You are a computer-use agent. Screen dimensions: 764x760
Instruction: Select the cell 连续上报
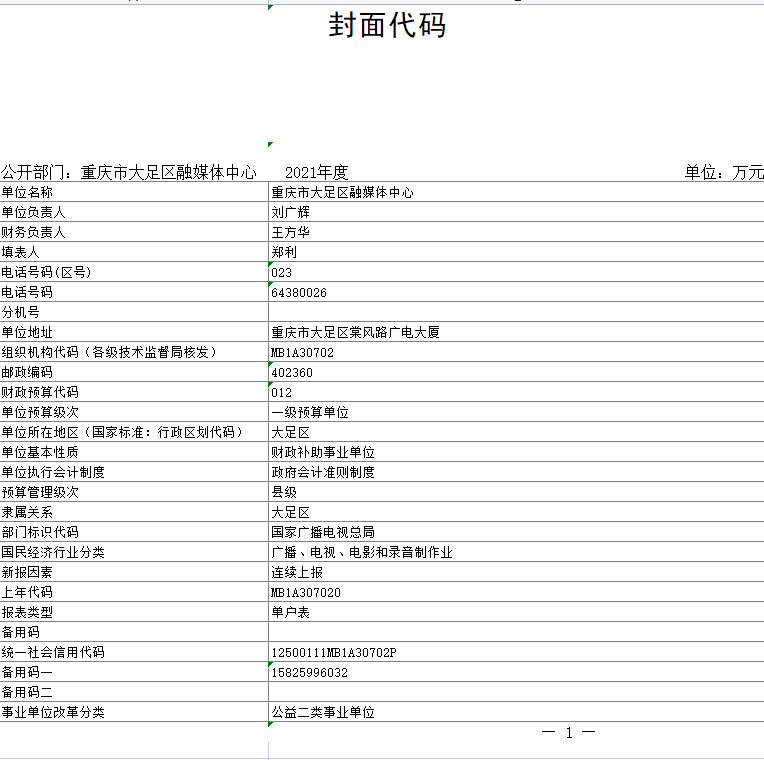click(x=516, y=571)
